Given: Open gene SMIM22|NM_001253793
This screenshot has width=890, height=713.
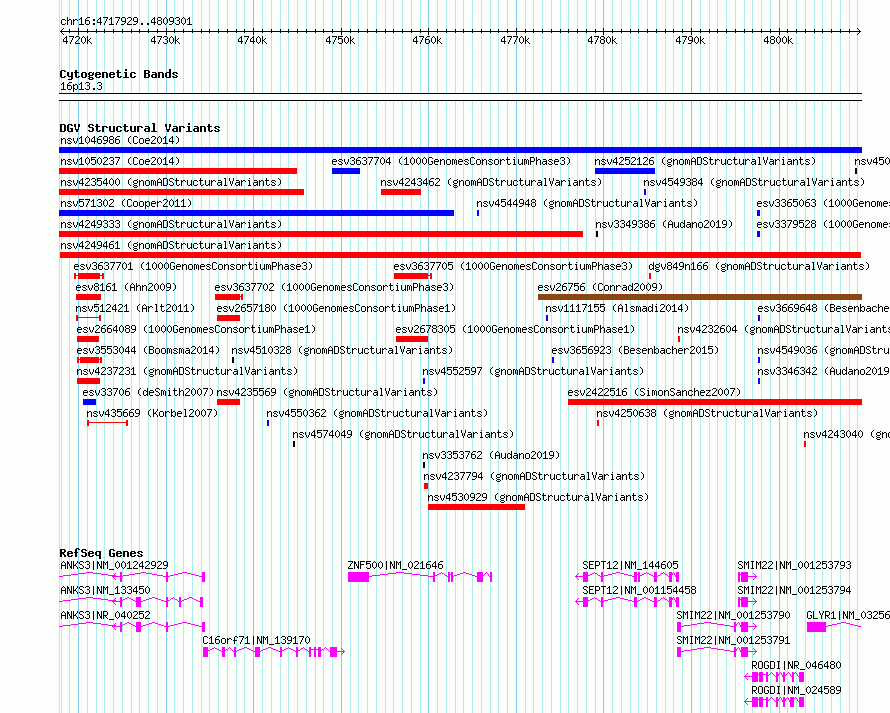Looking at the screenshot, I should pos(794,565).
